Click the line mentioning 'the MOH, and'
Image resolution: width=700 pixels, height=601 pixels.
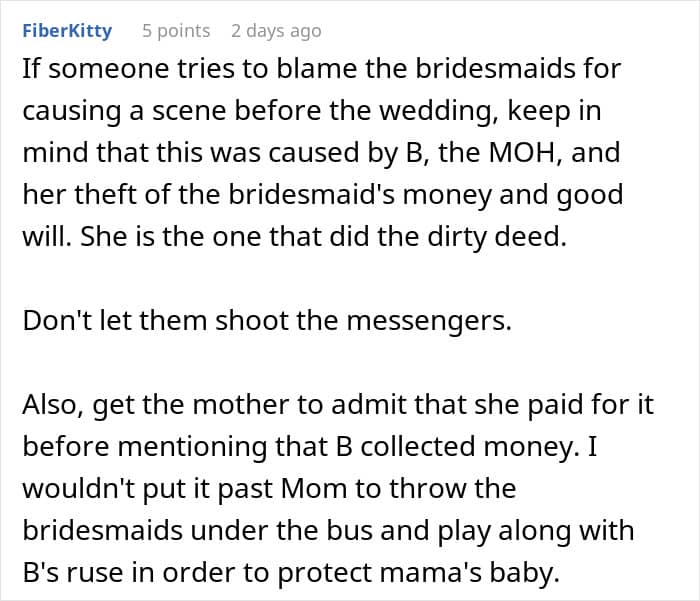(x=321, y=153)
